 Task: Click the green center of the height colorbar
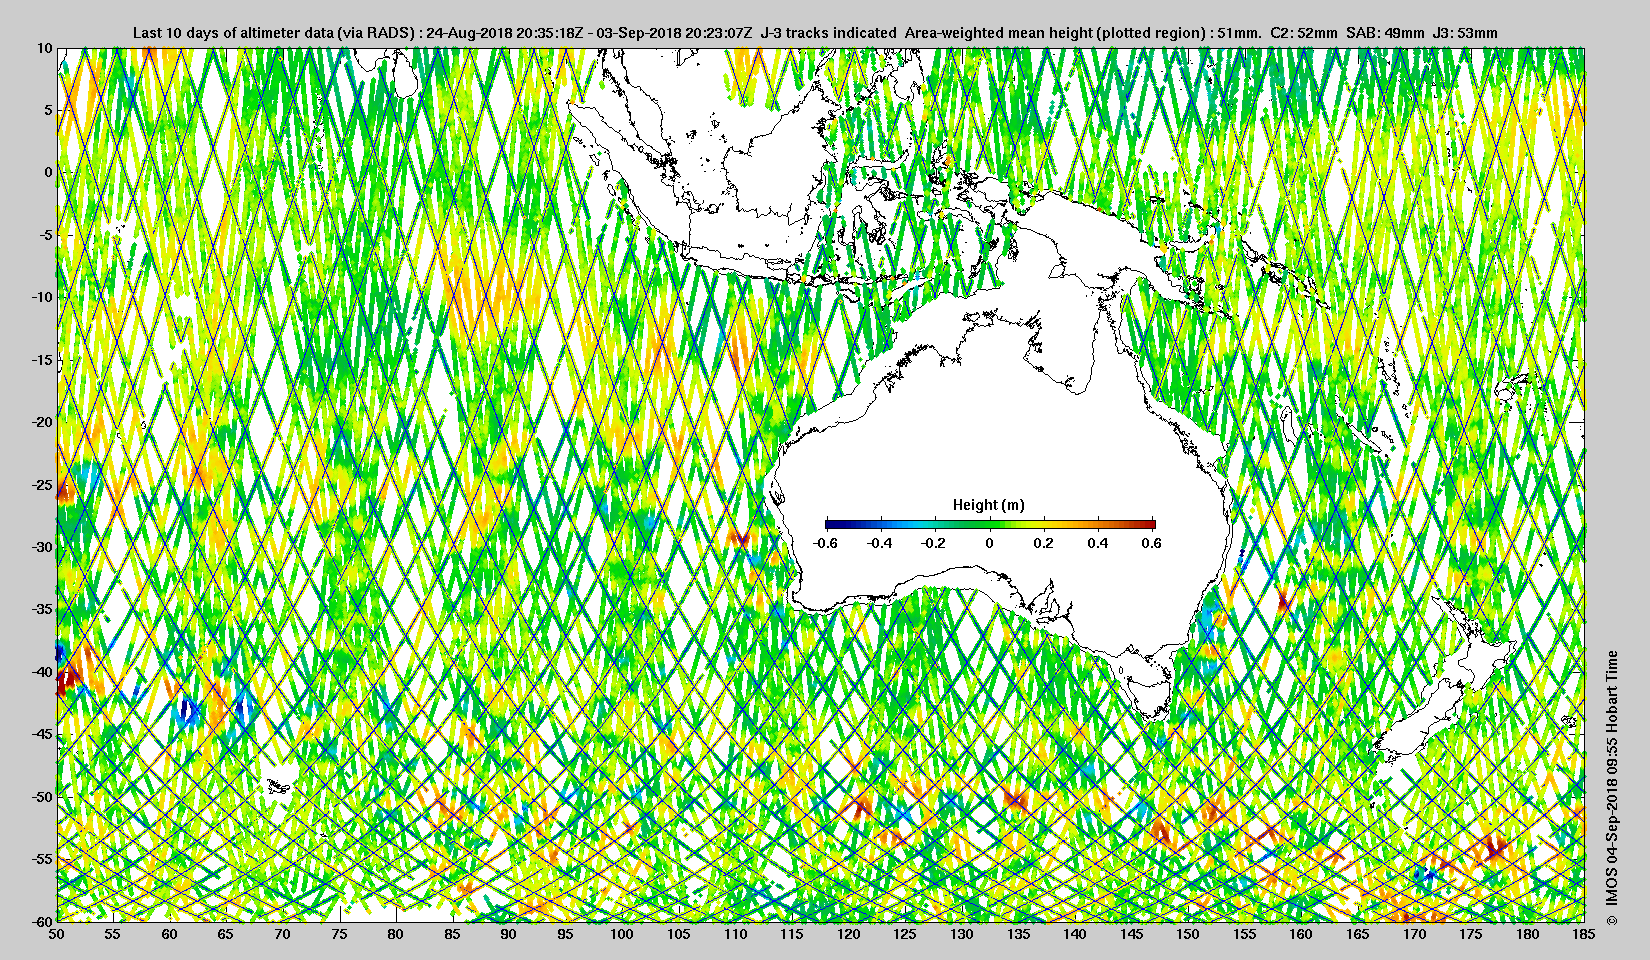click(x=990, y=523)
